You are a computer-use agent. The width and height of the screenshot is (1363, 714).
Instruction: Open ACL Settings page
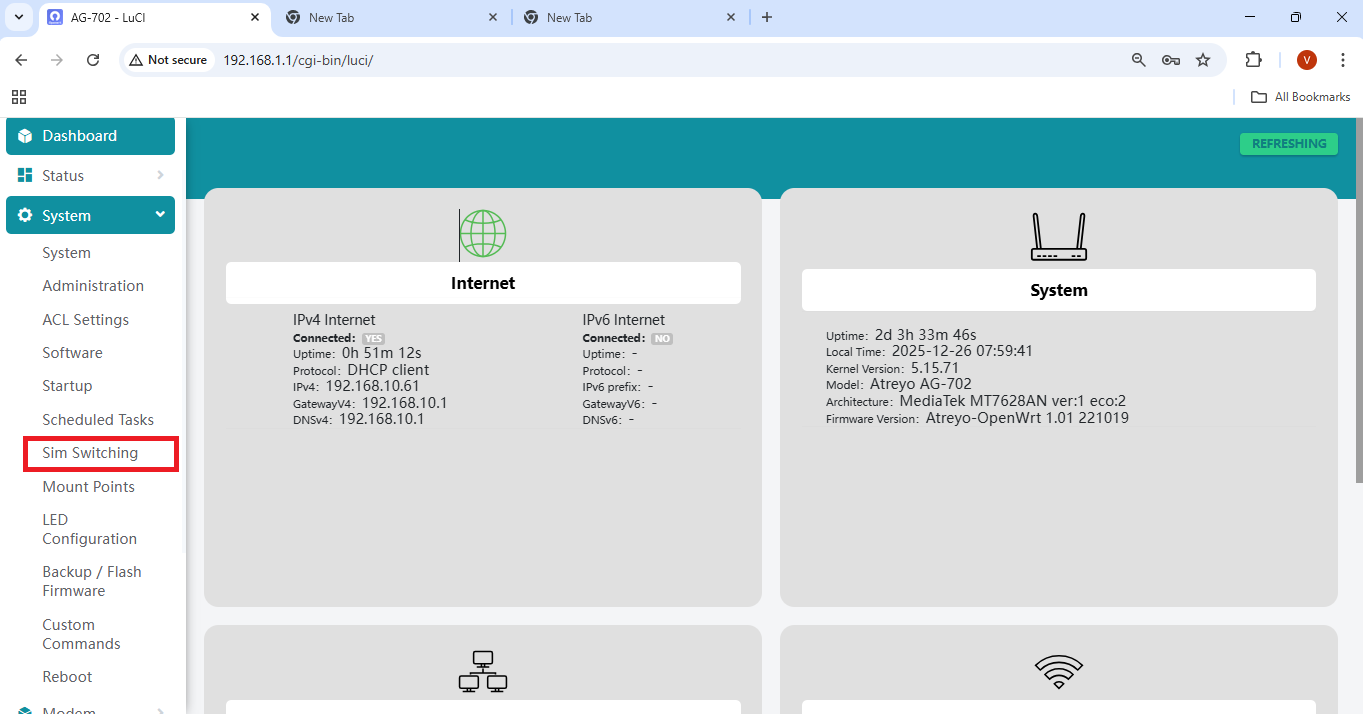85,320
